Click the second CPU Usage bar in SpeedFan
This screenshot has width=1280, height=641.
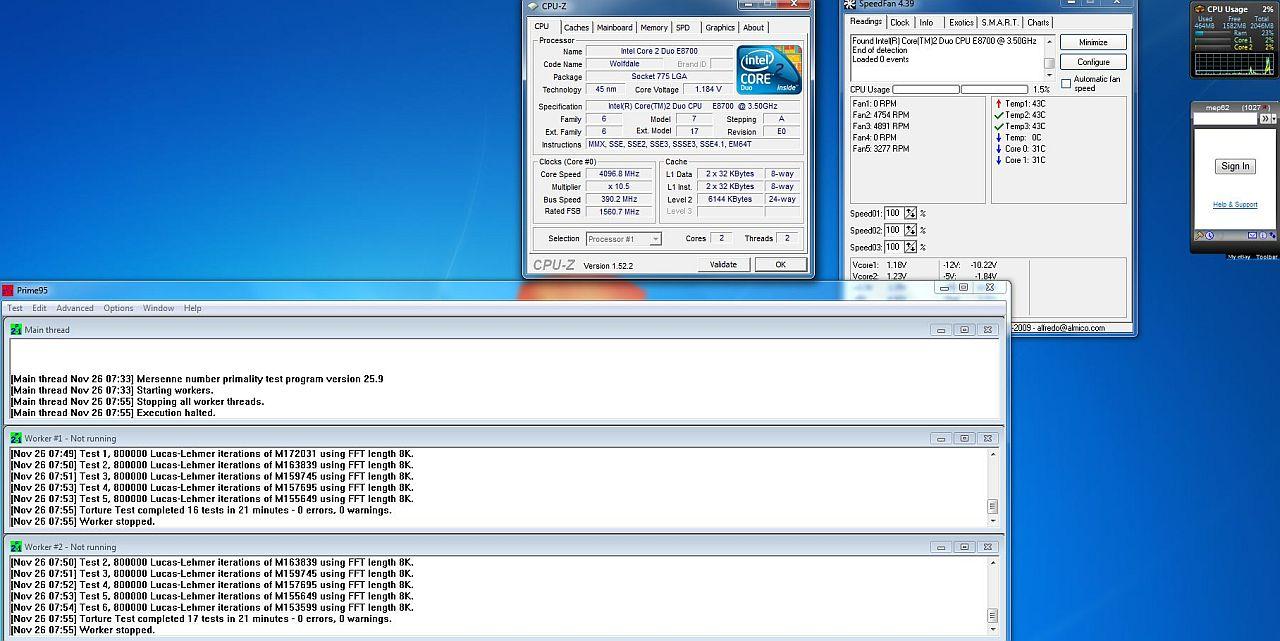(994, 89)
